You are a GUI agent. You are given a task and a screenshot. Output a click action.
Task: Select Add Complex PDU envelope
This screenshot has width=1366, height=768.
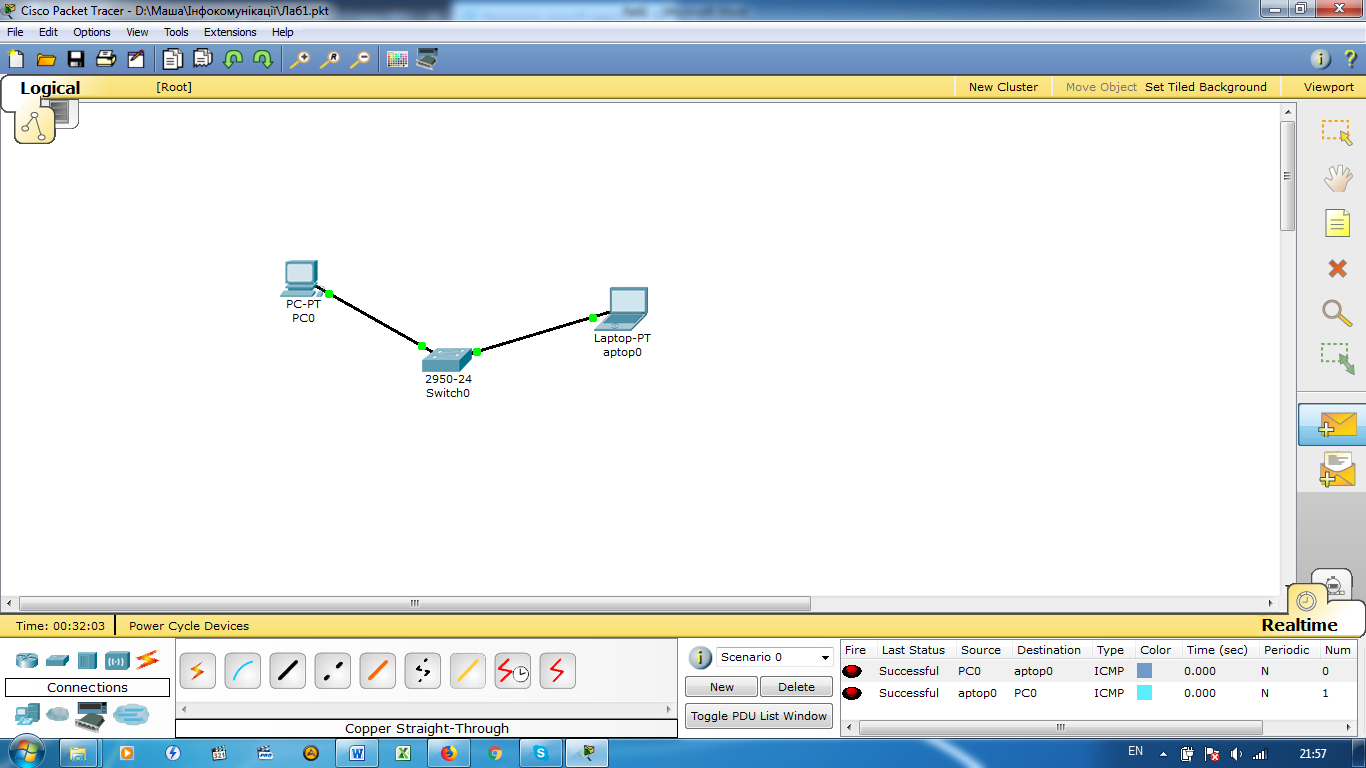tap(1337, 469)
